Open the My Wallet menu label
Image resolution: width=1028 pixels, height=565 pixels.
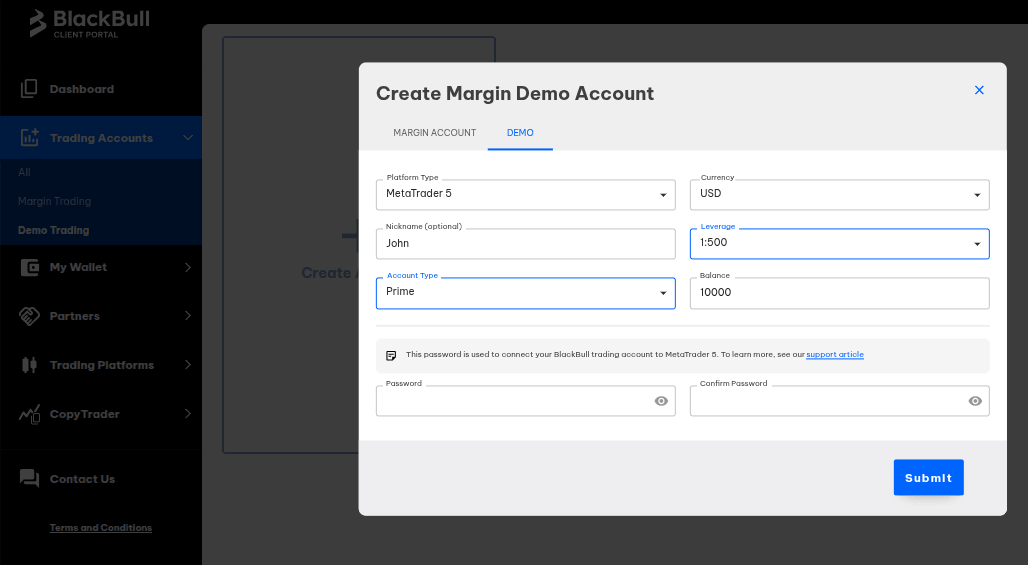(x=78, y=267)
